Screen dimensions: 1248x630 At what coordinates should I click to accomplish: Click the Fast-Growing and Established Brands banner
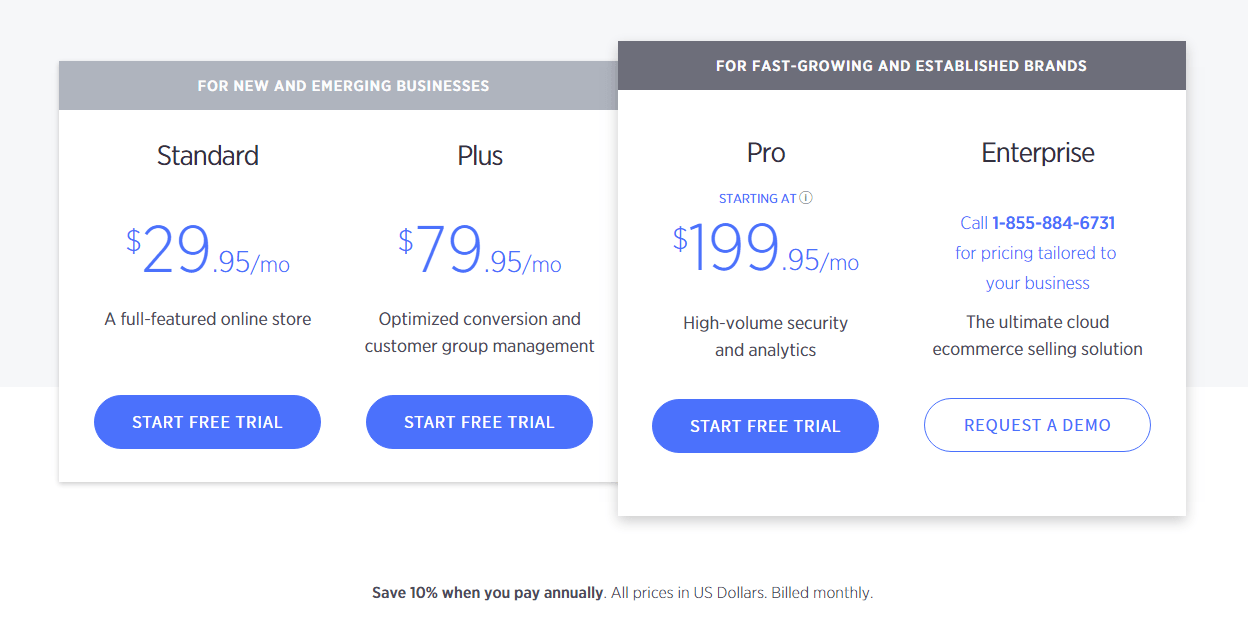[901, 66]
